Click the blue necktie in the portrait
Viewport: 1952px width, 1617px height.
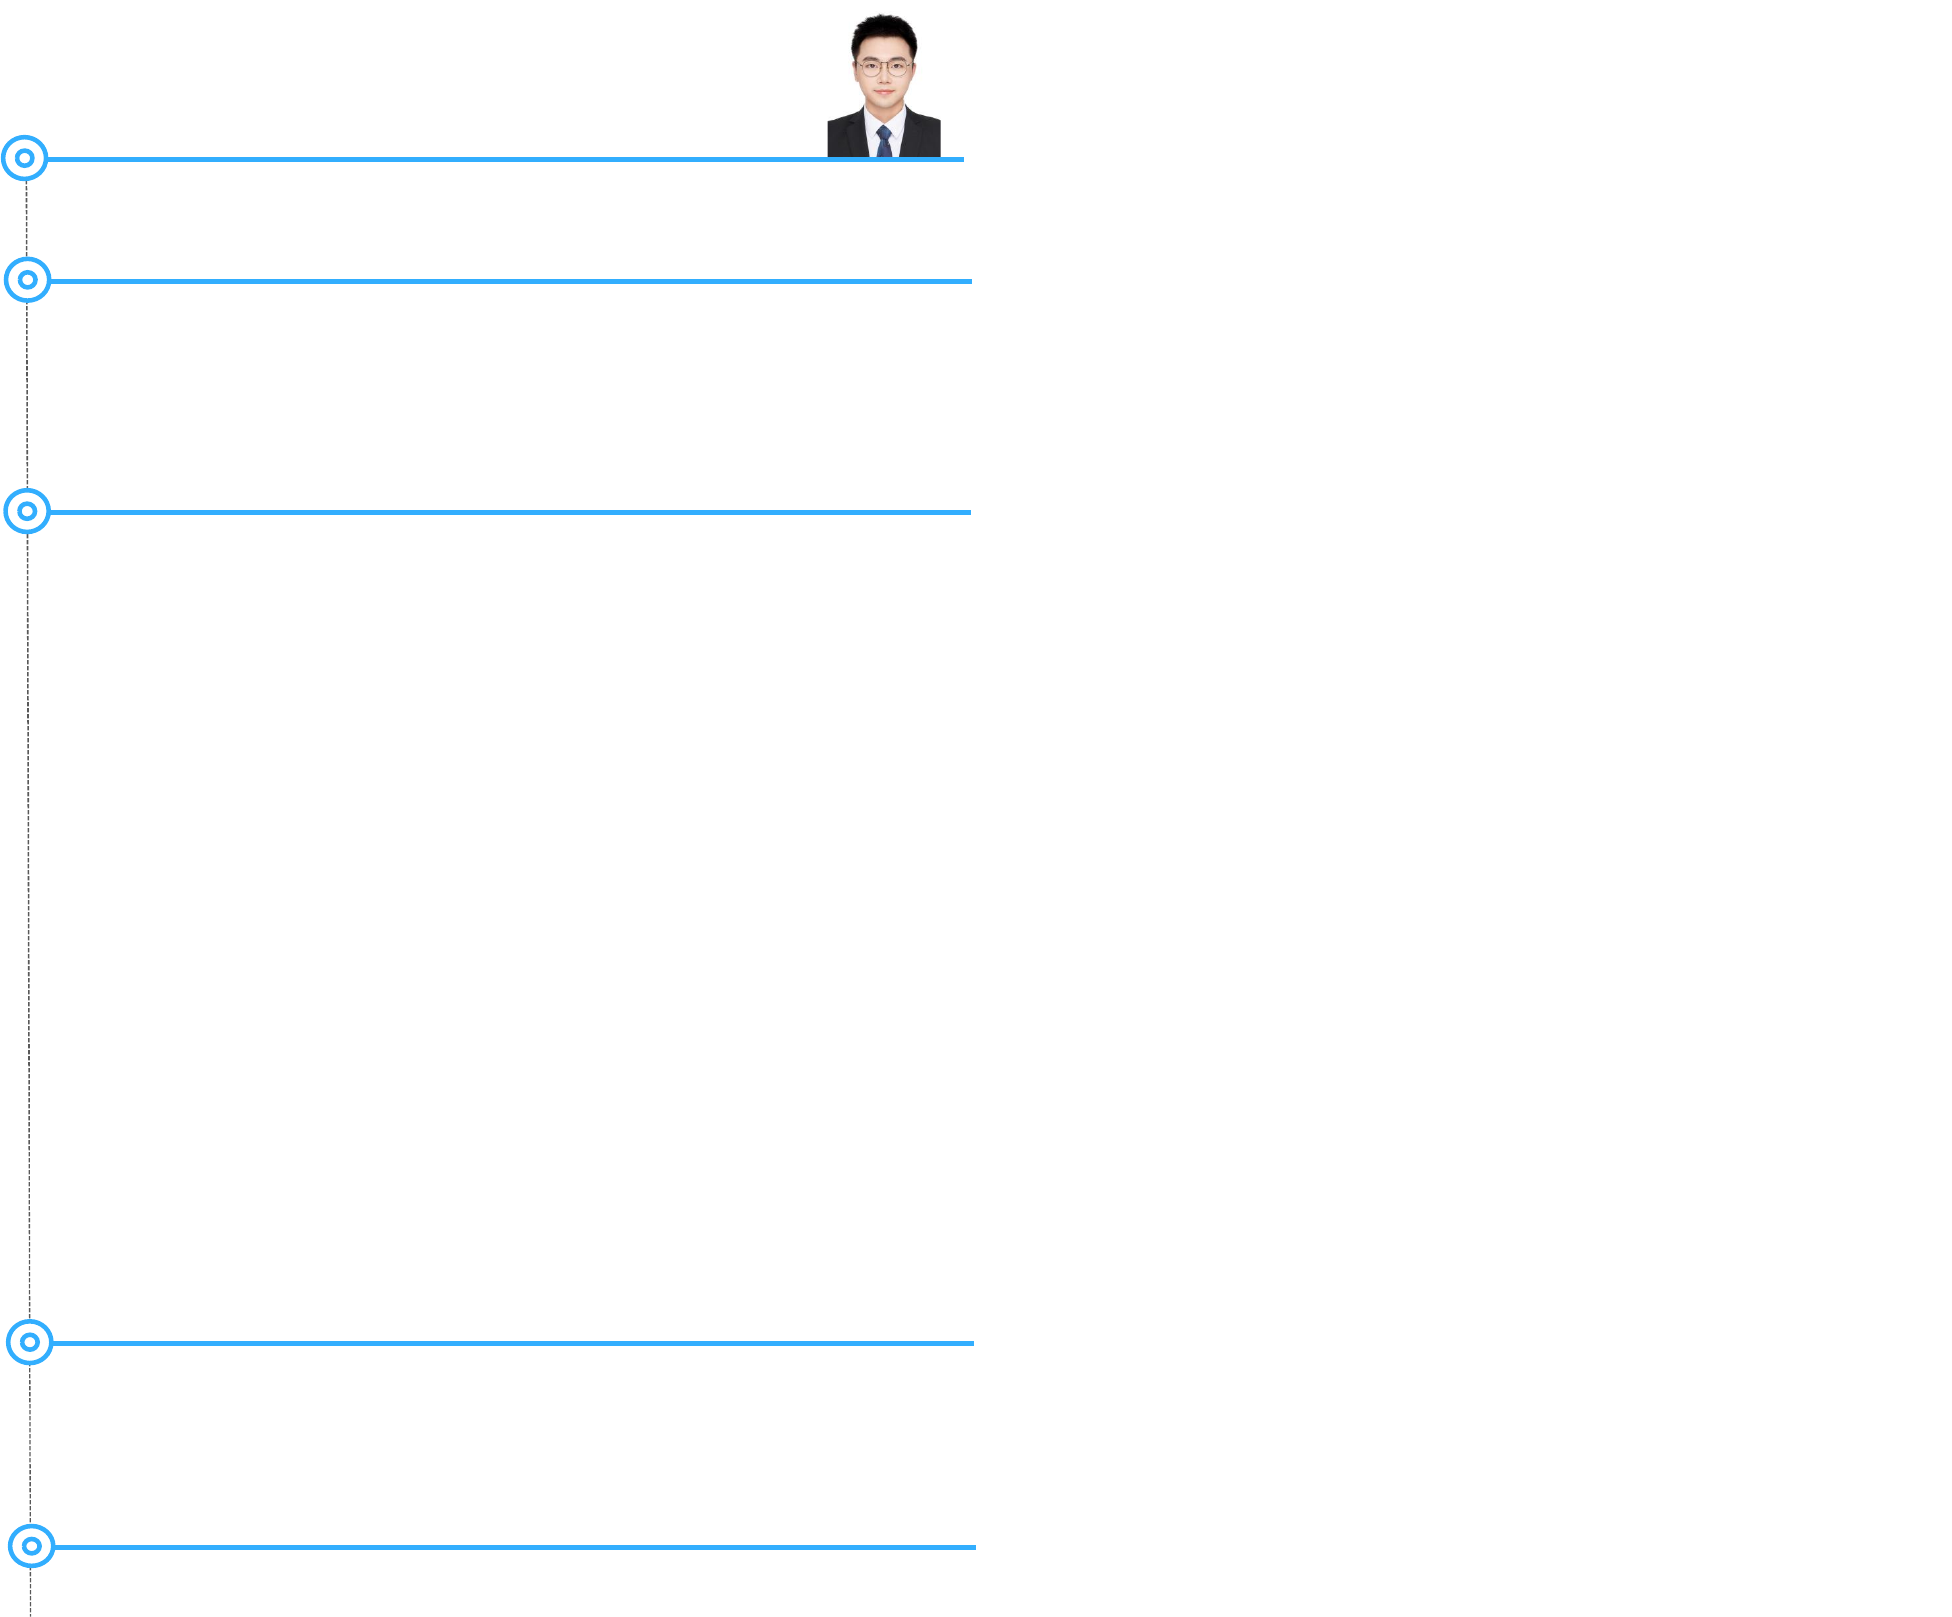click(884, 141)
